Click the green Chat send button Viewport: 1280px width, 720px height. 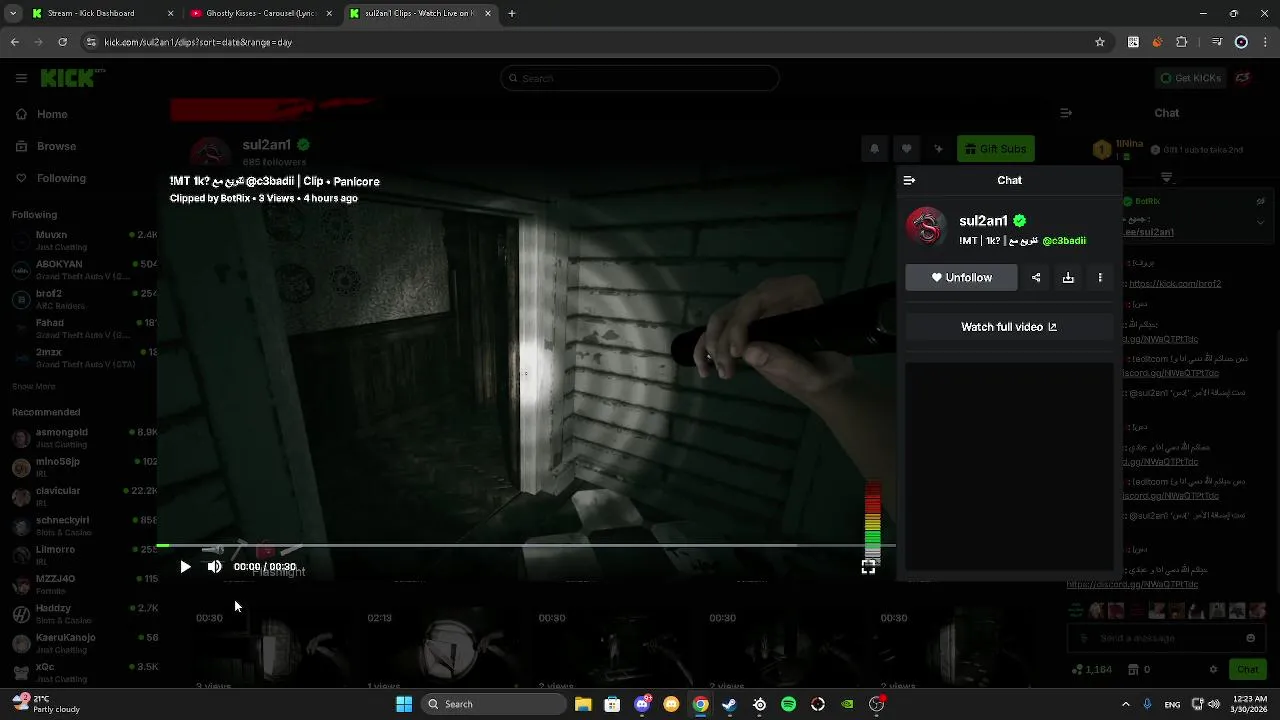click(1247, 669)
